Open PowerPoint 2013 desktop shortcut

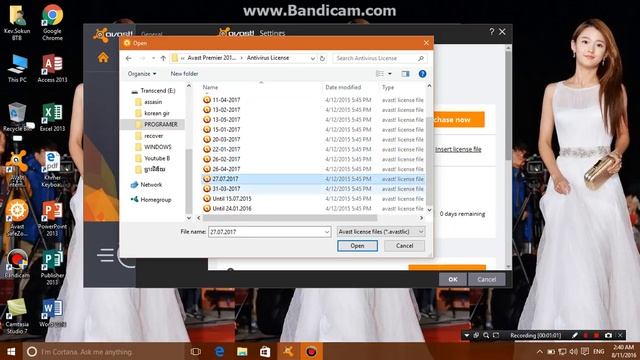[x=52, y=218]
